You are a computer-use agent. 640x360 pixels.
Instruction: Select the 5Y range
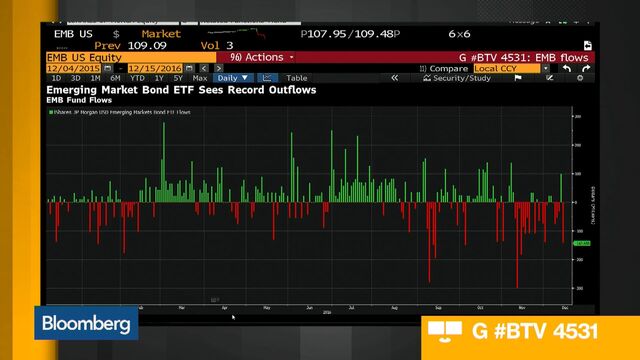click(x=178, y=78)
